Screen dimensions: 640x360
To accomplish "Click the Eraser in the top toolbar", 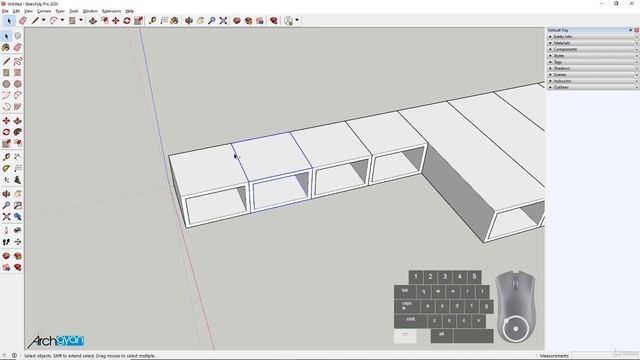I will tap(23, 20).
